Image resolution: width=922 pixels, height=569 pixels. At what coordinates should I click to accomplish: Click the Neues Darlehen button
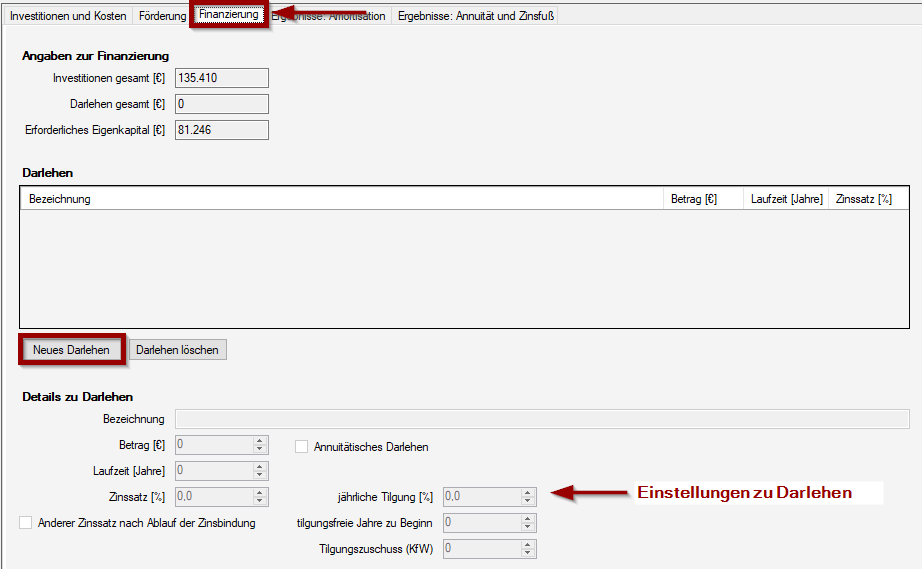(x=71, y=350)
